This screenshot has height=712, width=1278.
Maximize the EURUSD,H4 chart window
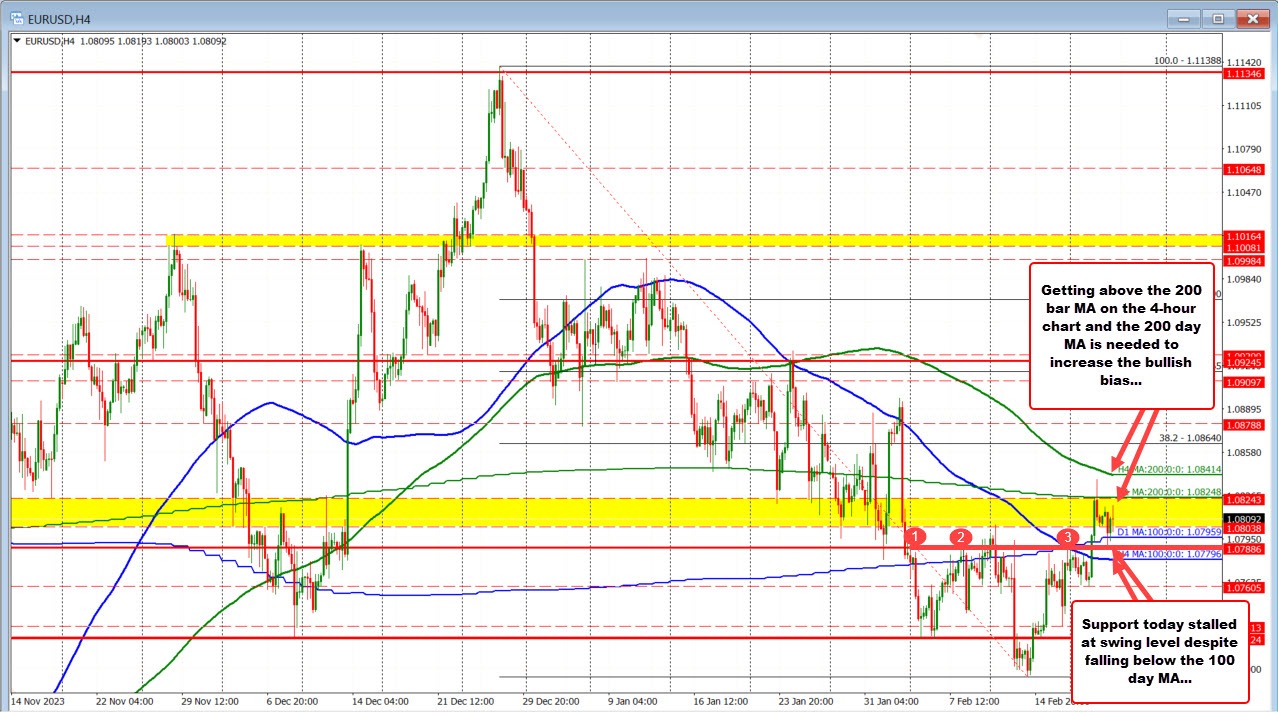[x=1219, y=17]
